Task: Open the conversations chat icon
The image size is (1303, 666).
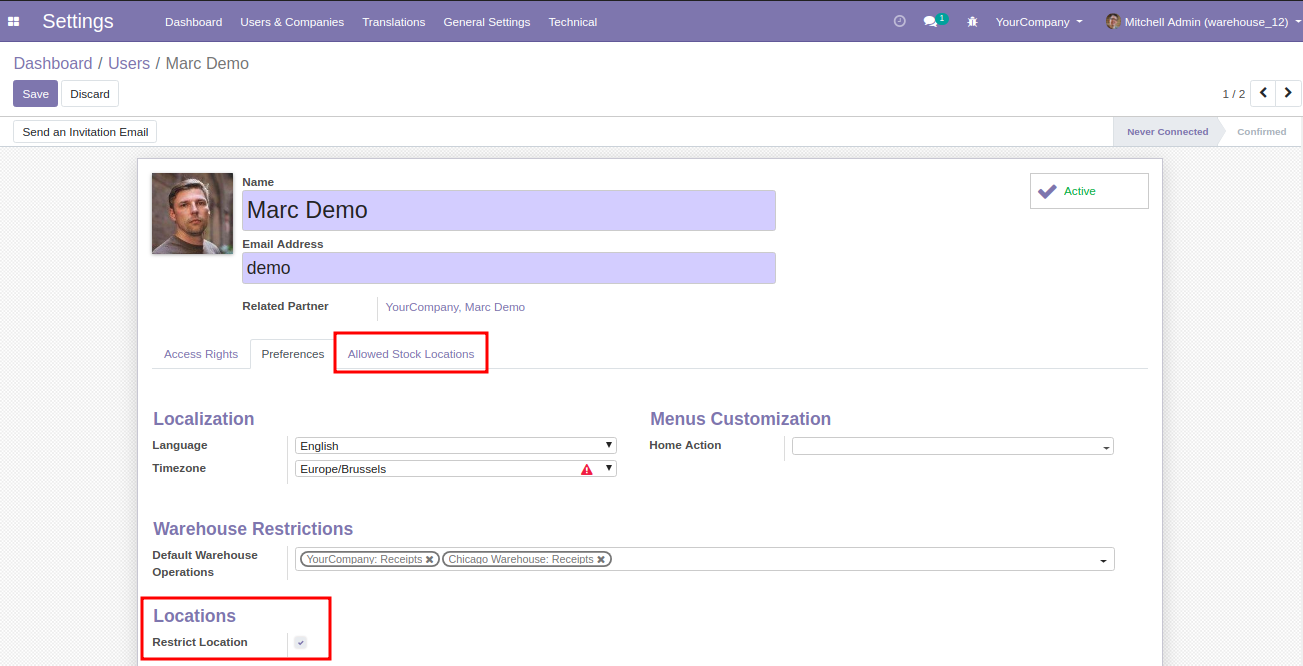Action: 931,21
